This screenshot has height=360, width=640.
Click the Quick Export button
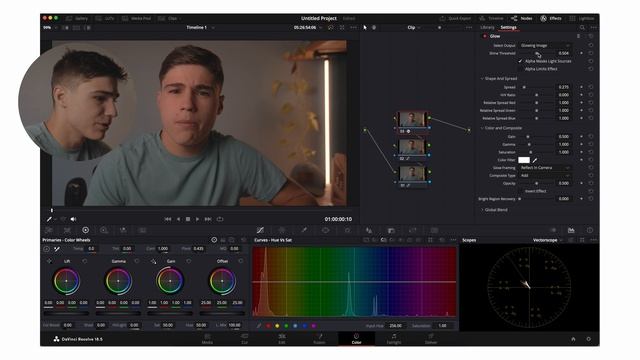coord(455,18)
